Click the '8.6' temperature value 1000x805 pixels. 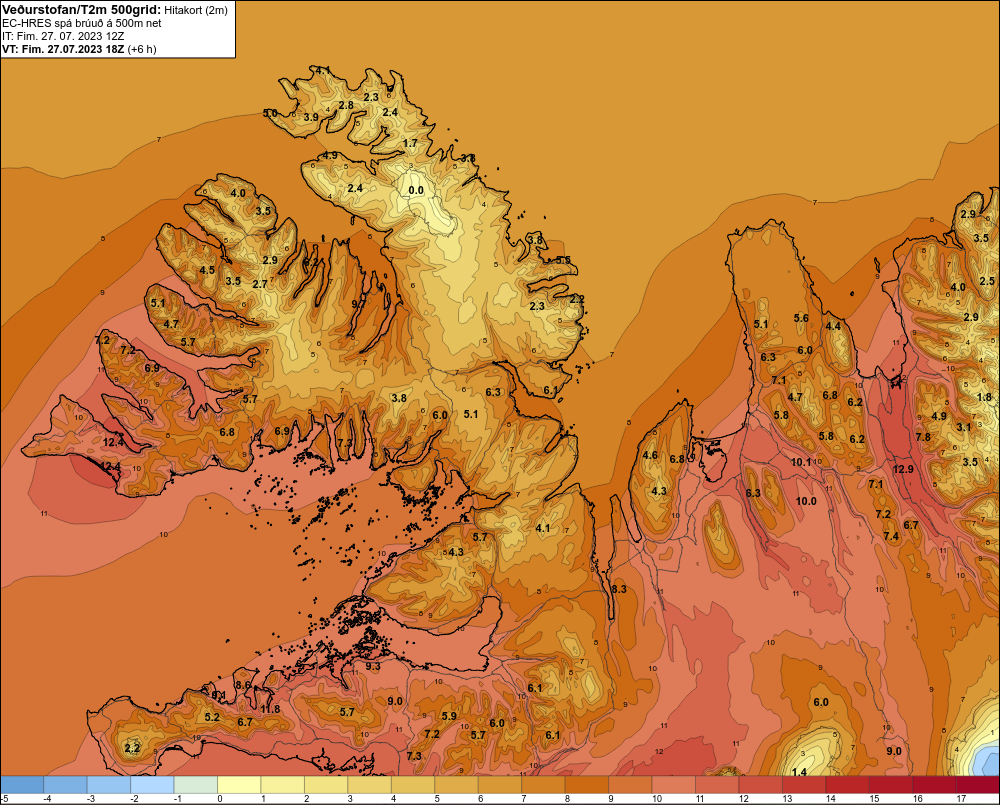(243, 685)
